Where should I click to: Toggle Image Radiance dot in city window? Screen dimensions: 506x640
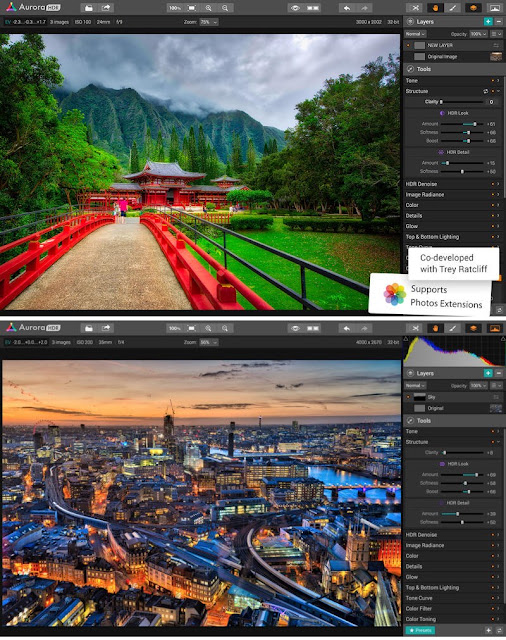(493, 545)
